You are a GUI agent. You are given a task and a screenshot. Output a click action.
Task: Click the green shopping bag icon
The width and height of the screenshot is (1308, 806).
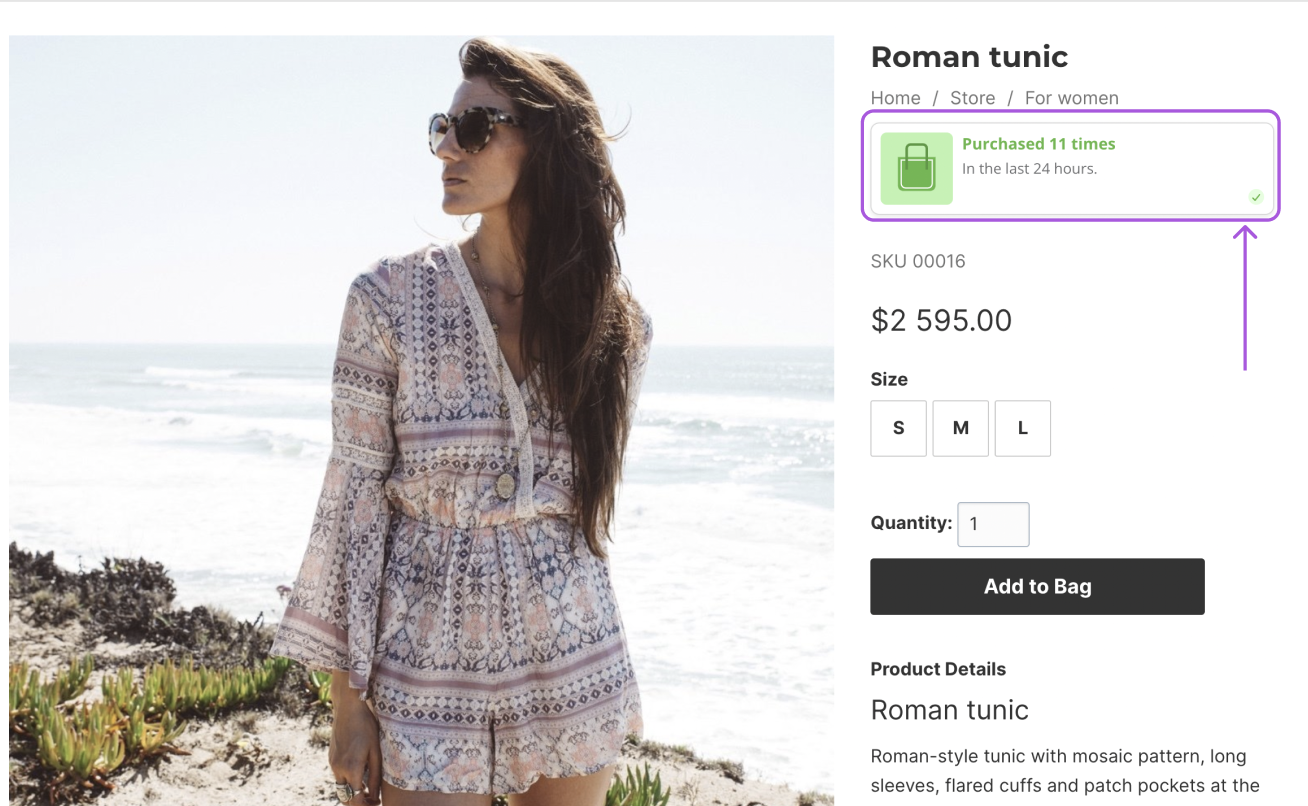point(916,168)
